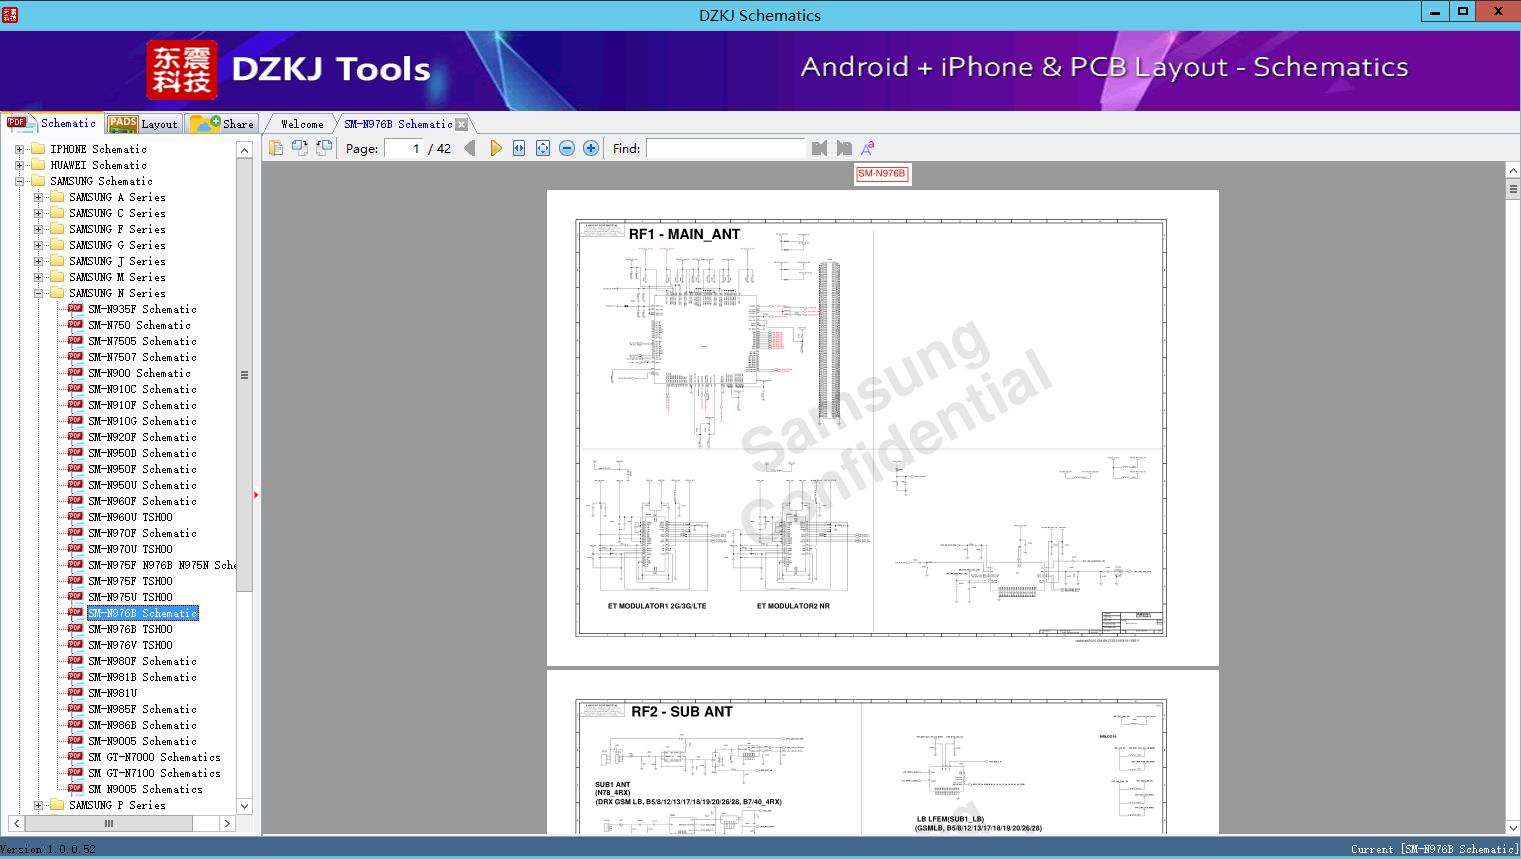Select the SM-N976B Schematic document tab
Screen dimensions: 1521x859
[398, 124]
